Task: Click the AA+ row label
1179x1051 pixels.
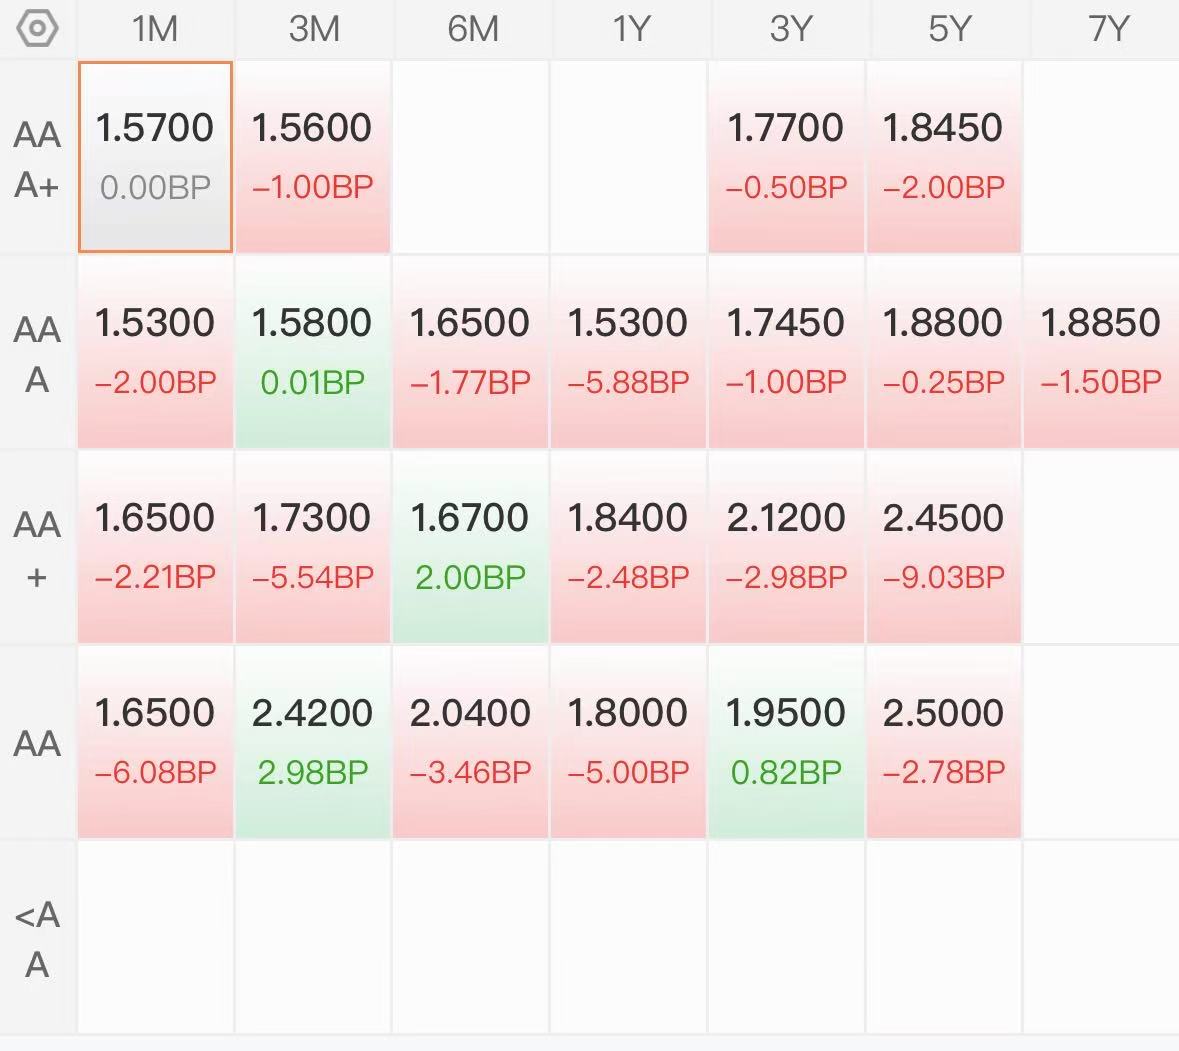Action: [37, 549]
